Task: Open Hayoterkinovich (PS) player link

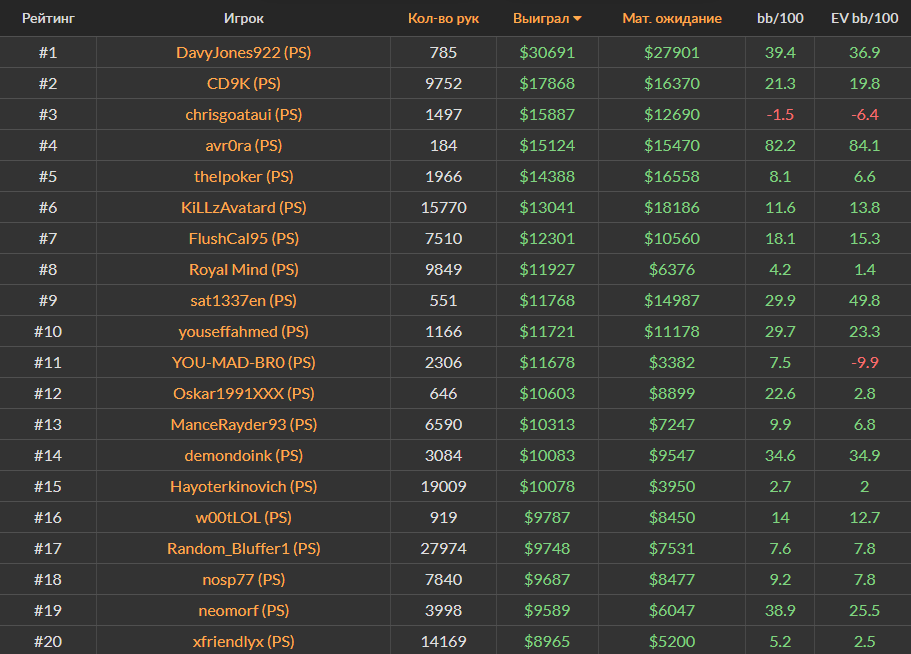Action: point(243,487)
